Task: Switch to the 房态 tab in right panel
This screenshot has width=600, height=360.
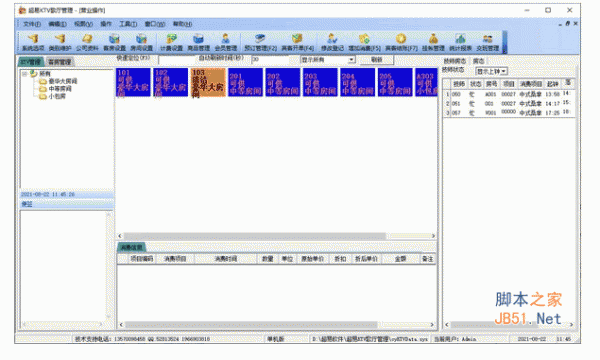Action: 478,61
